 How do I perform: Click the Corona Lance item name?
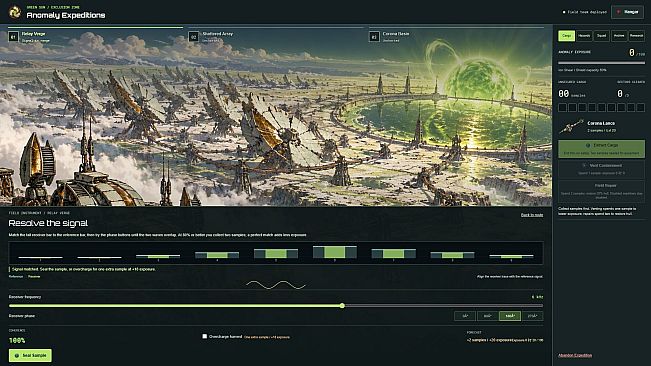[601, 123]
